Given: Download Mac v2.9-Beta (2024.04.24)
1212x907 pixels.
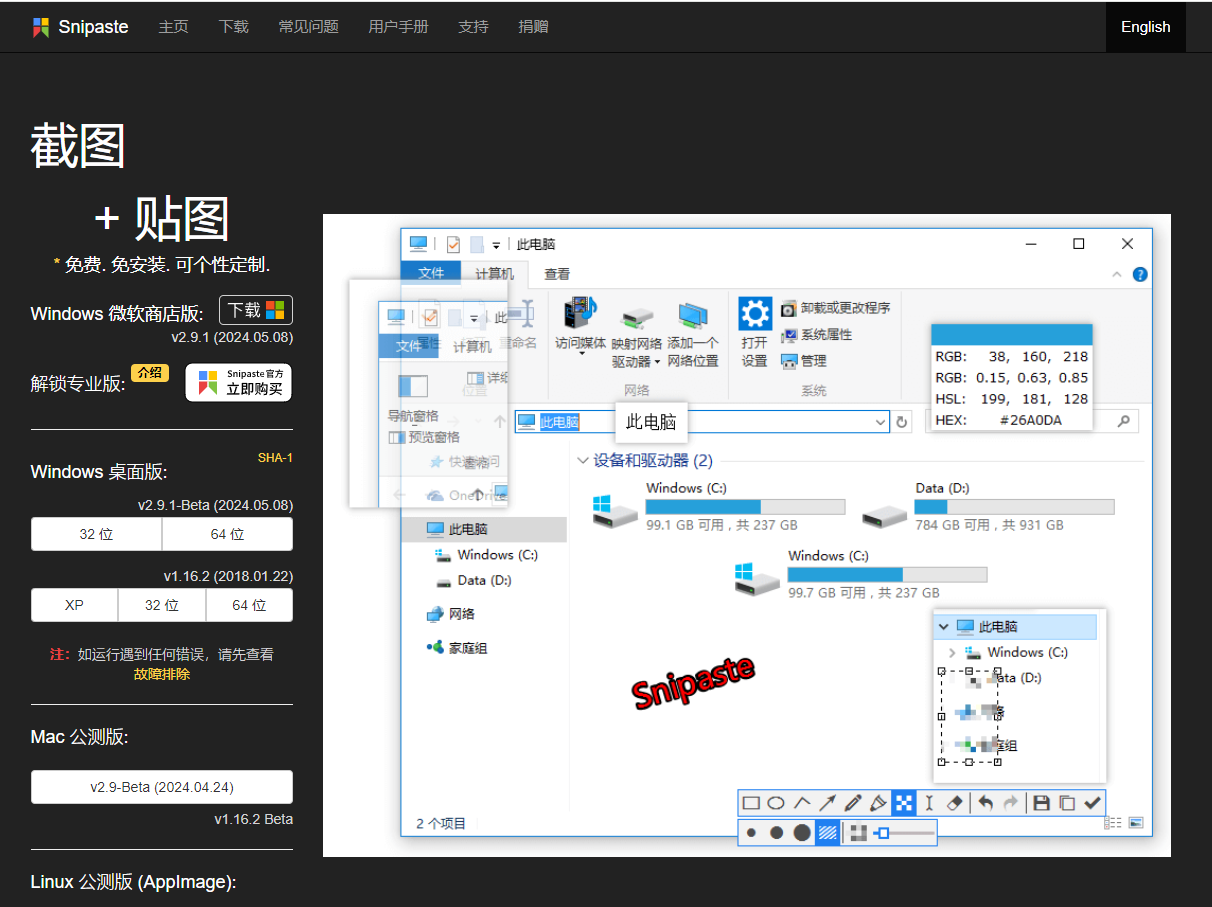Looking at the screenshot, I should pyautogui.click(x=162, y=787).
